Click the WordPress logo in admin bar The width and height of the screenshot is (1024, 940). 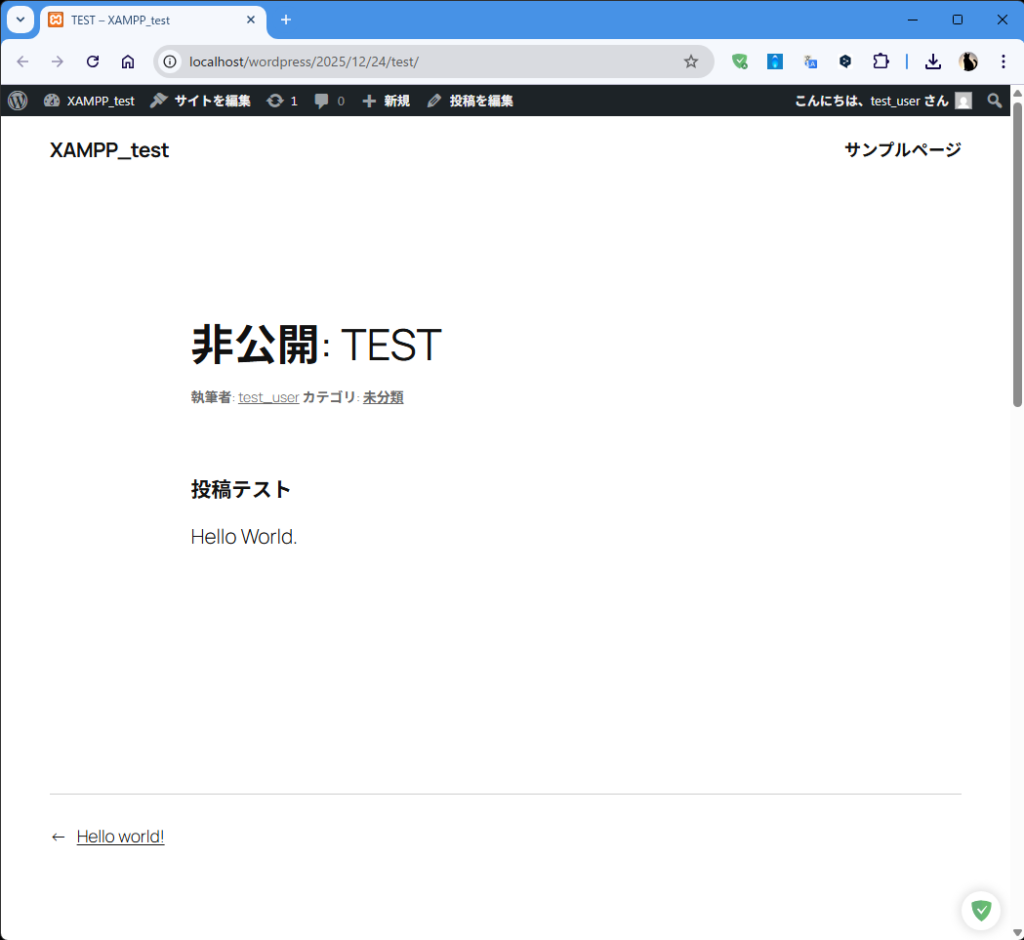18,101
